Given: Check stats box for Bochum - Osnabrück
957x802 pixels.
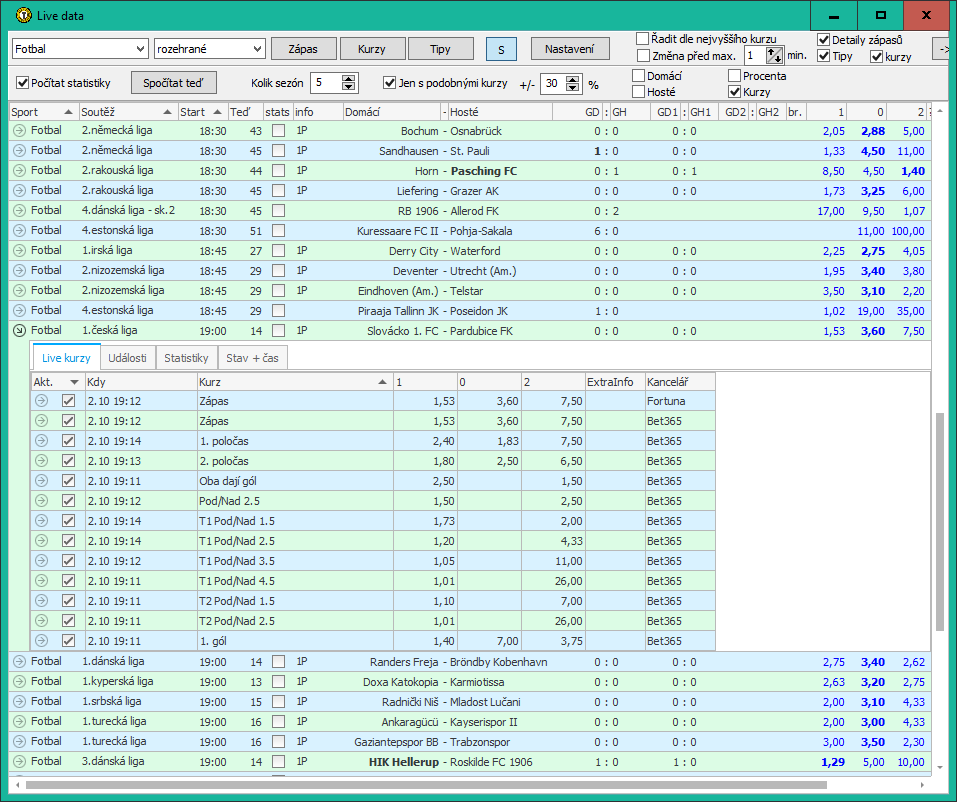Looking at the screenshot, I should (x=278, y=131).
